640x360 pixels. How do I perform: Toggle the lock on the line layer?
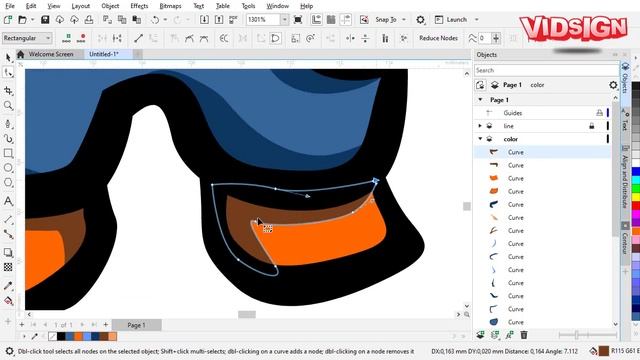tap(591, 126)
